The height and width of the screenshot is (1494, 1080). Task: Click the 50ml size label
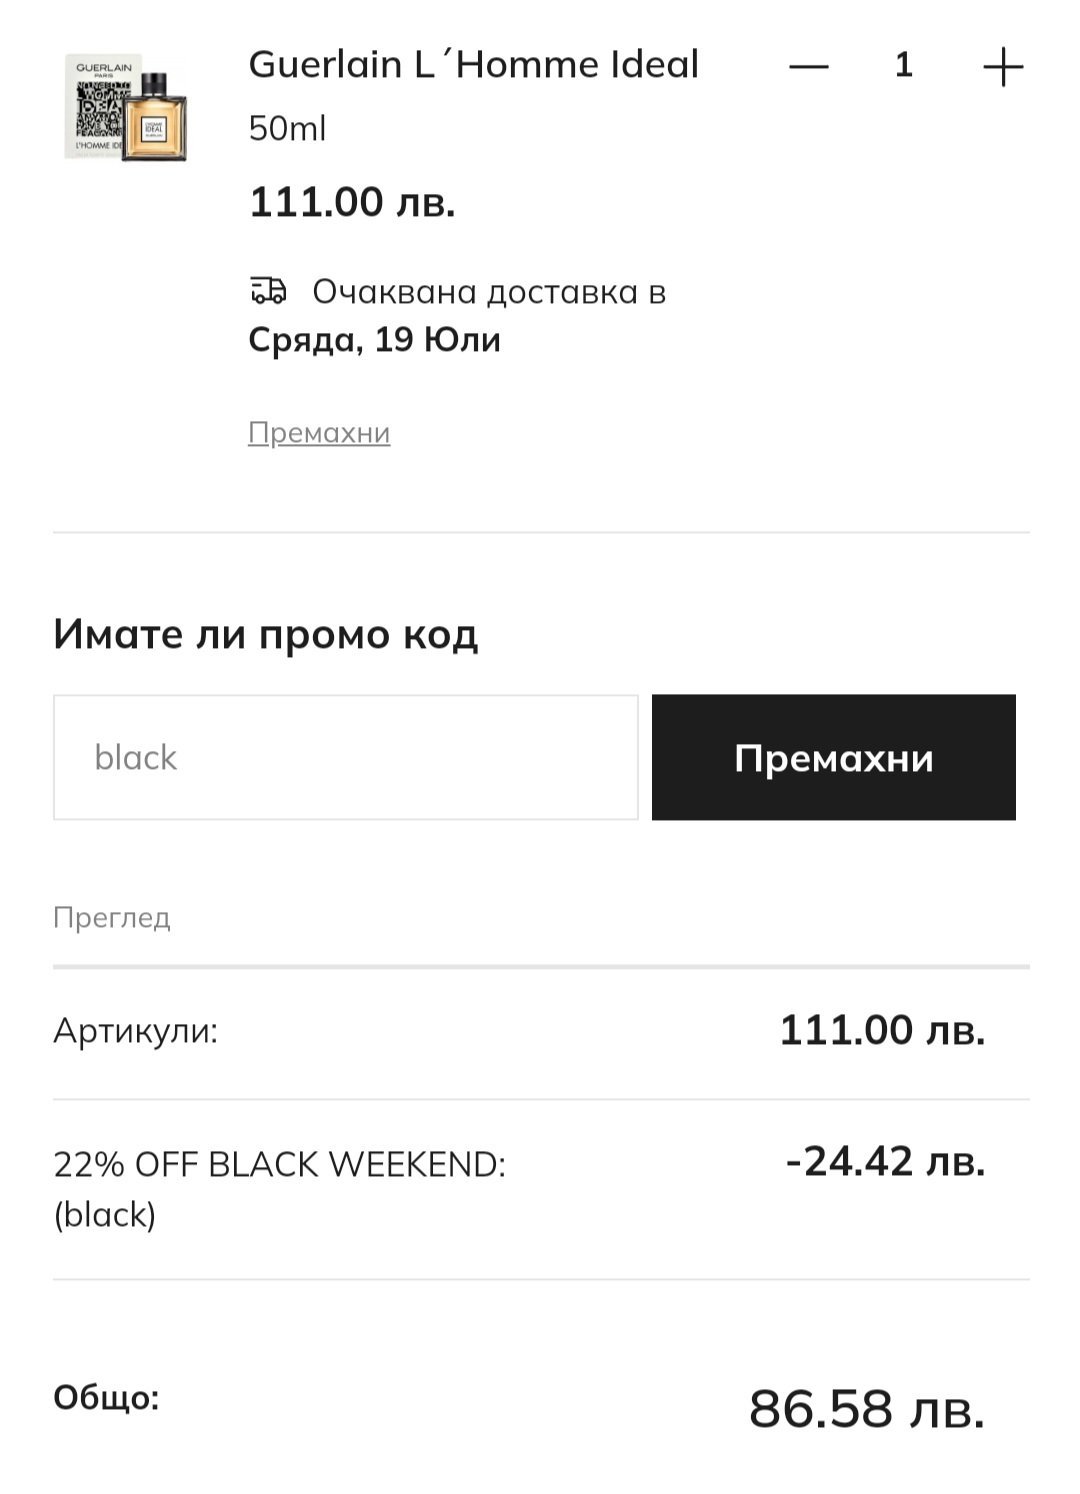click(287, 128)
